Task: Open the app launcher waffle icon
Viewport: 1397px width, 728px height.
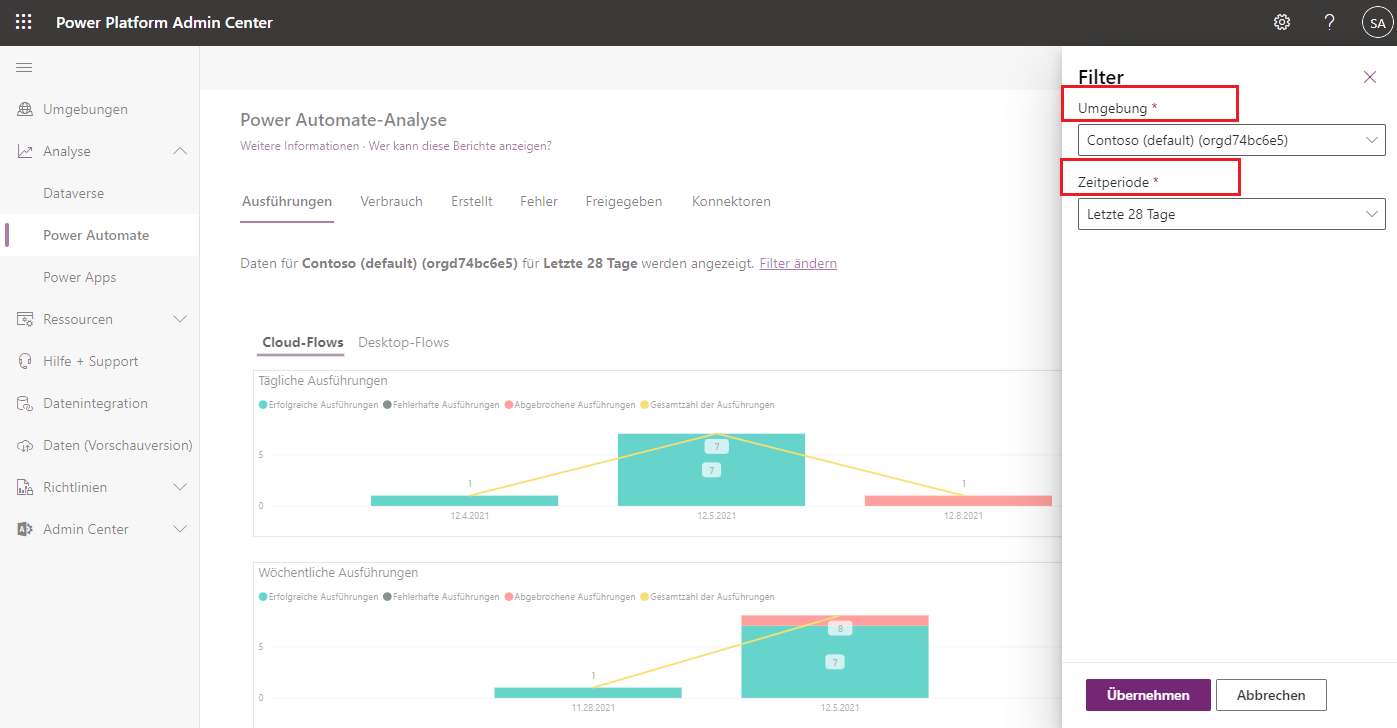Action: pos(23,22)
